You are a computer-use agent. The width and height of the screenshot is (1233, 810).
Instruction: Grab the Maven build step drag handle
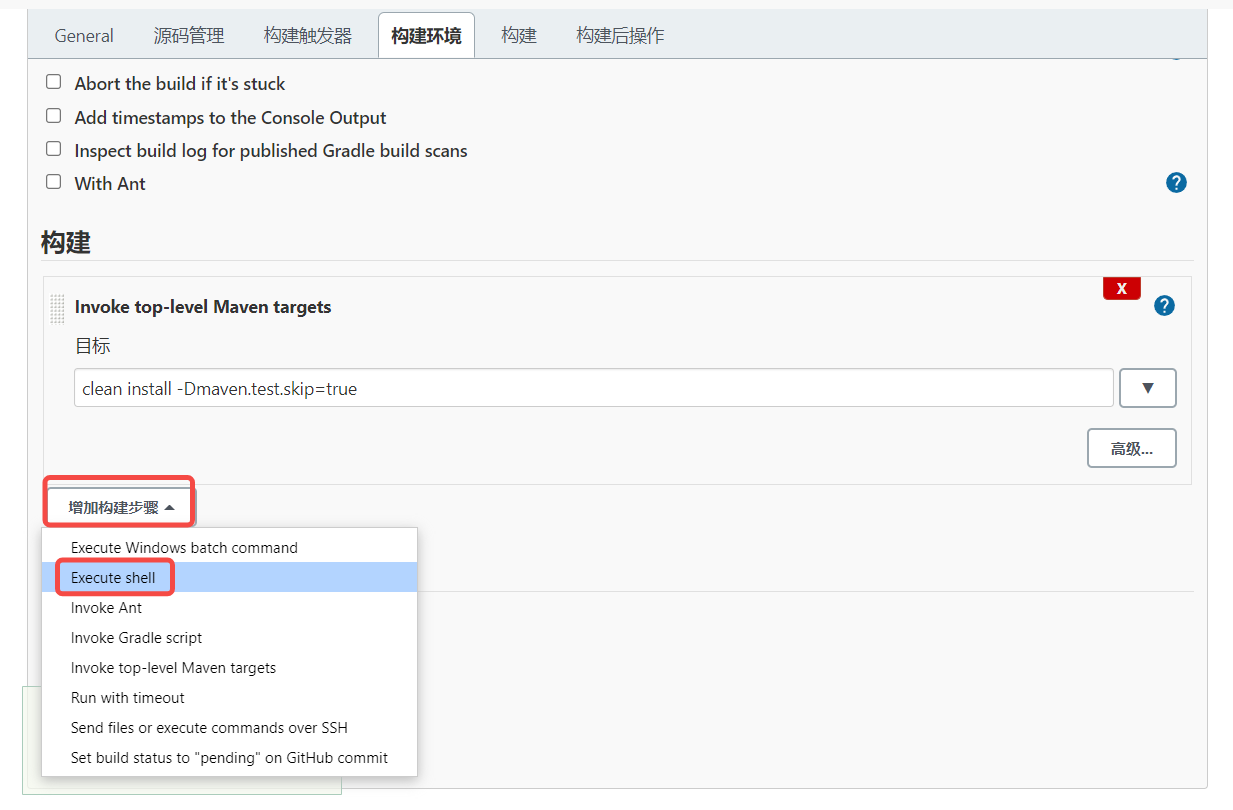(x=57, y=309)
